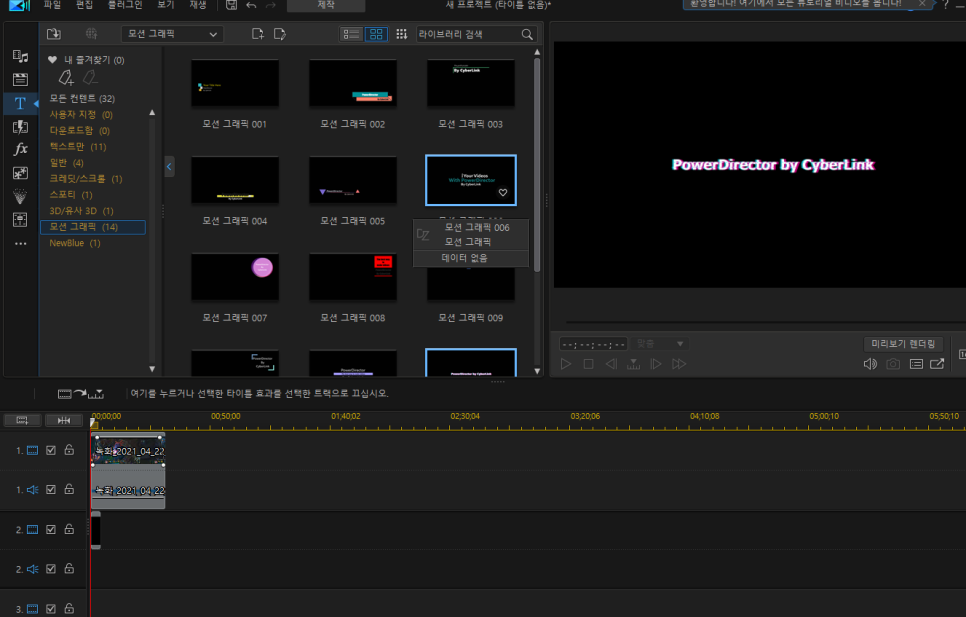Image resolution: width=966 pixels, height=617 pixels.
Task: Switch to the 제작 produce tab
Action: (x=326, y=5)
